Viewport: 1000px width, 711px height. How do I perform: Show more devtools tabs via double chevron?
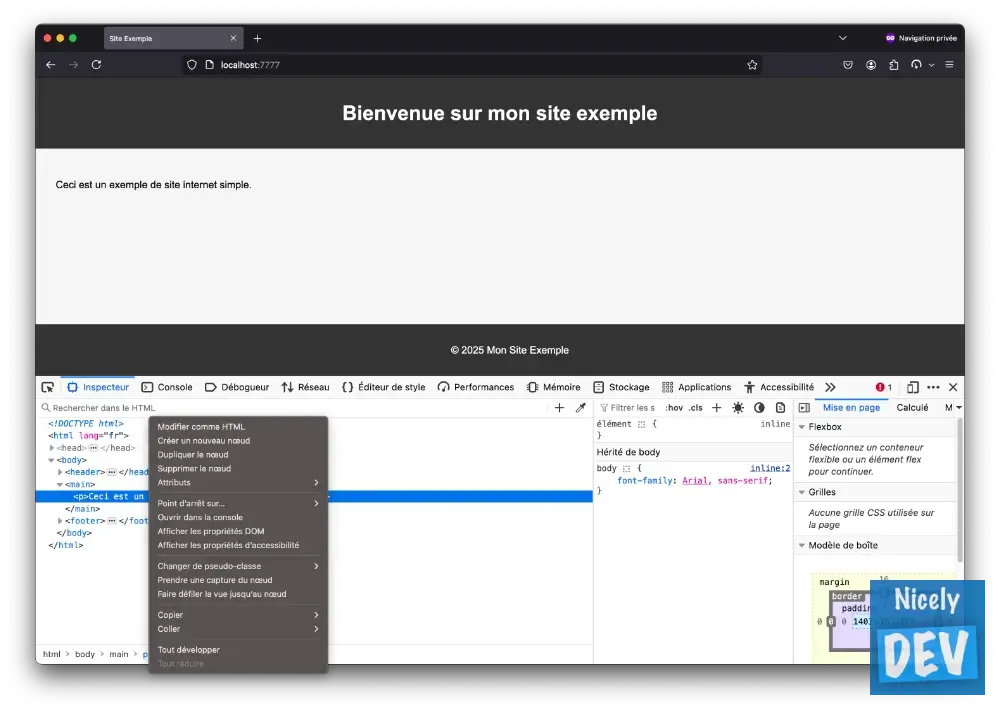click(830, 387)
